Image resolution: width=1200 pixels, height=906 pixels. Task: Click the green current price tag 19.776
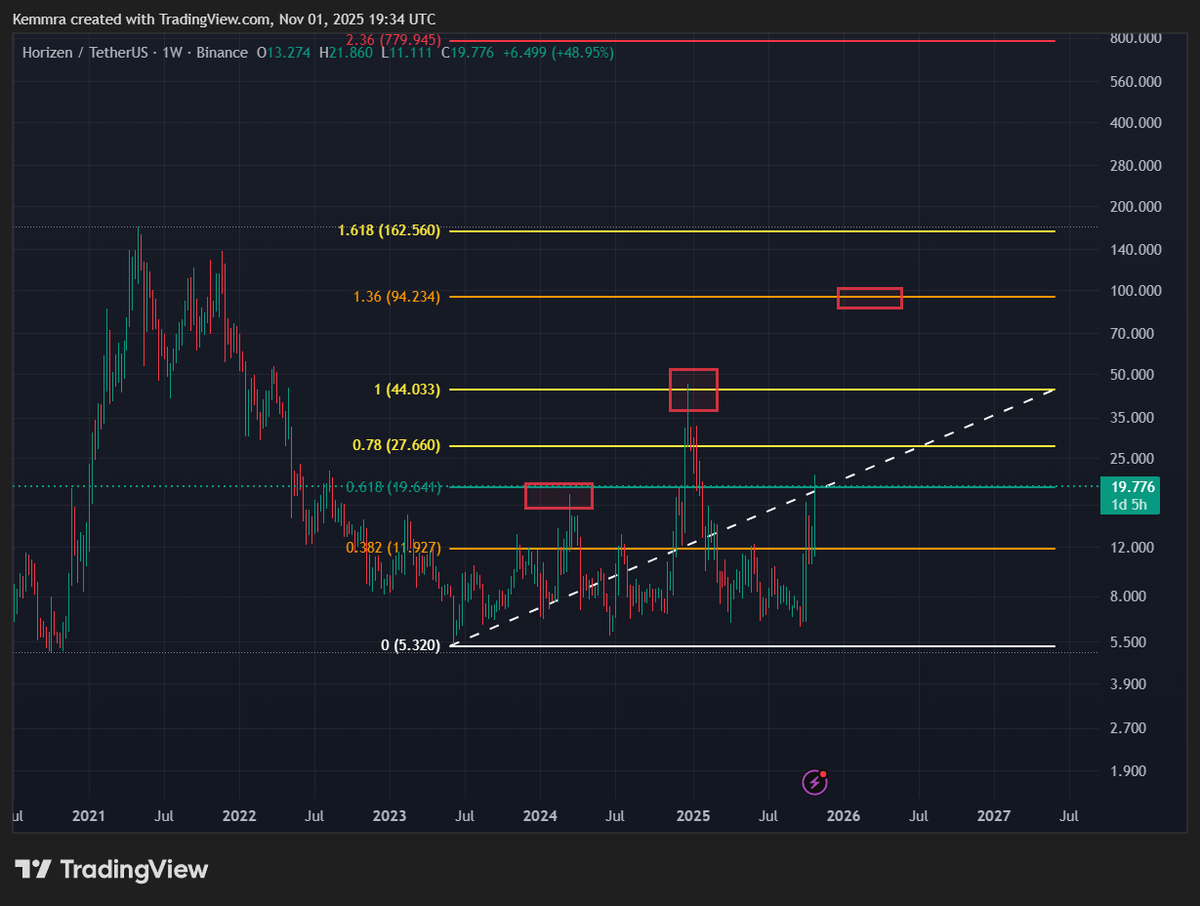click(1130, 487)
